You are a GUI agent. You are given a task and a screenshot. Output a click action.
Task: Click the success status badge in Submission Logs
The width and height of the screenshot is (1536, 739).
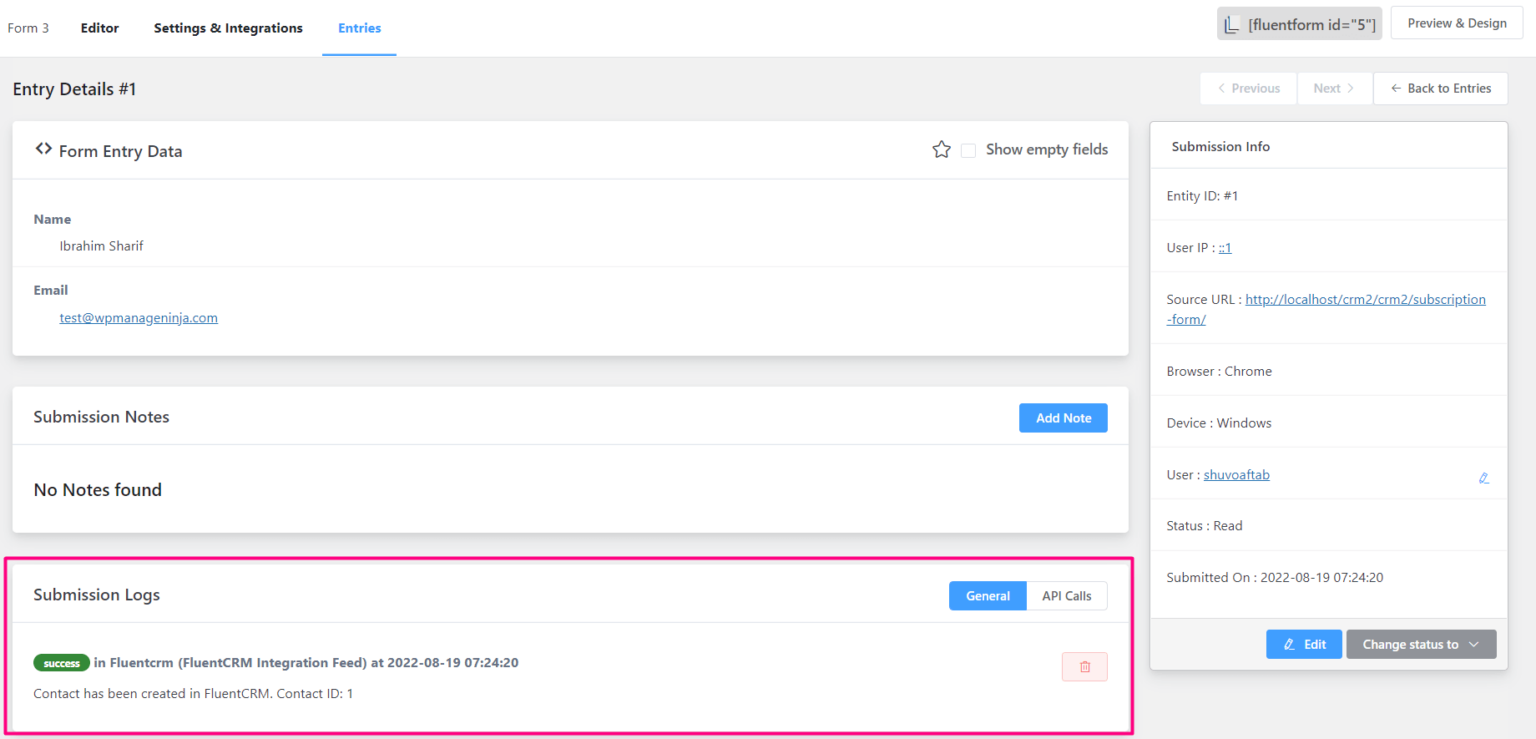coord(61,662)
